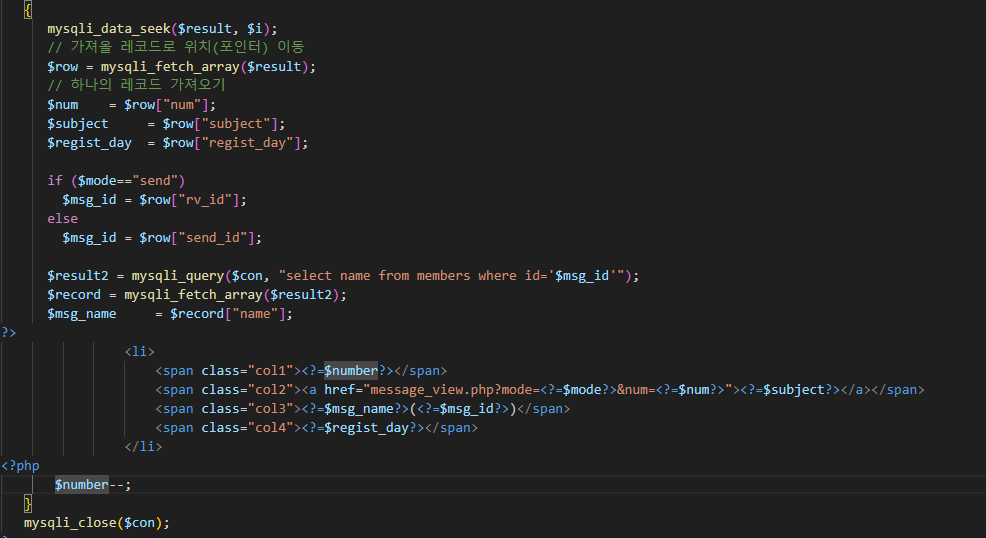Image resolution: width=986 pixels, height=538 pixels.
Task: Click the closing </li> tag
Action: (143, 446)
